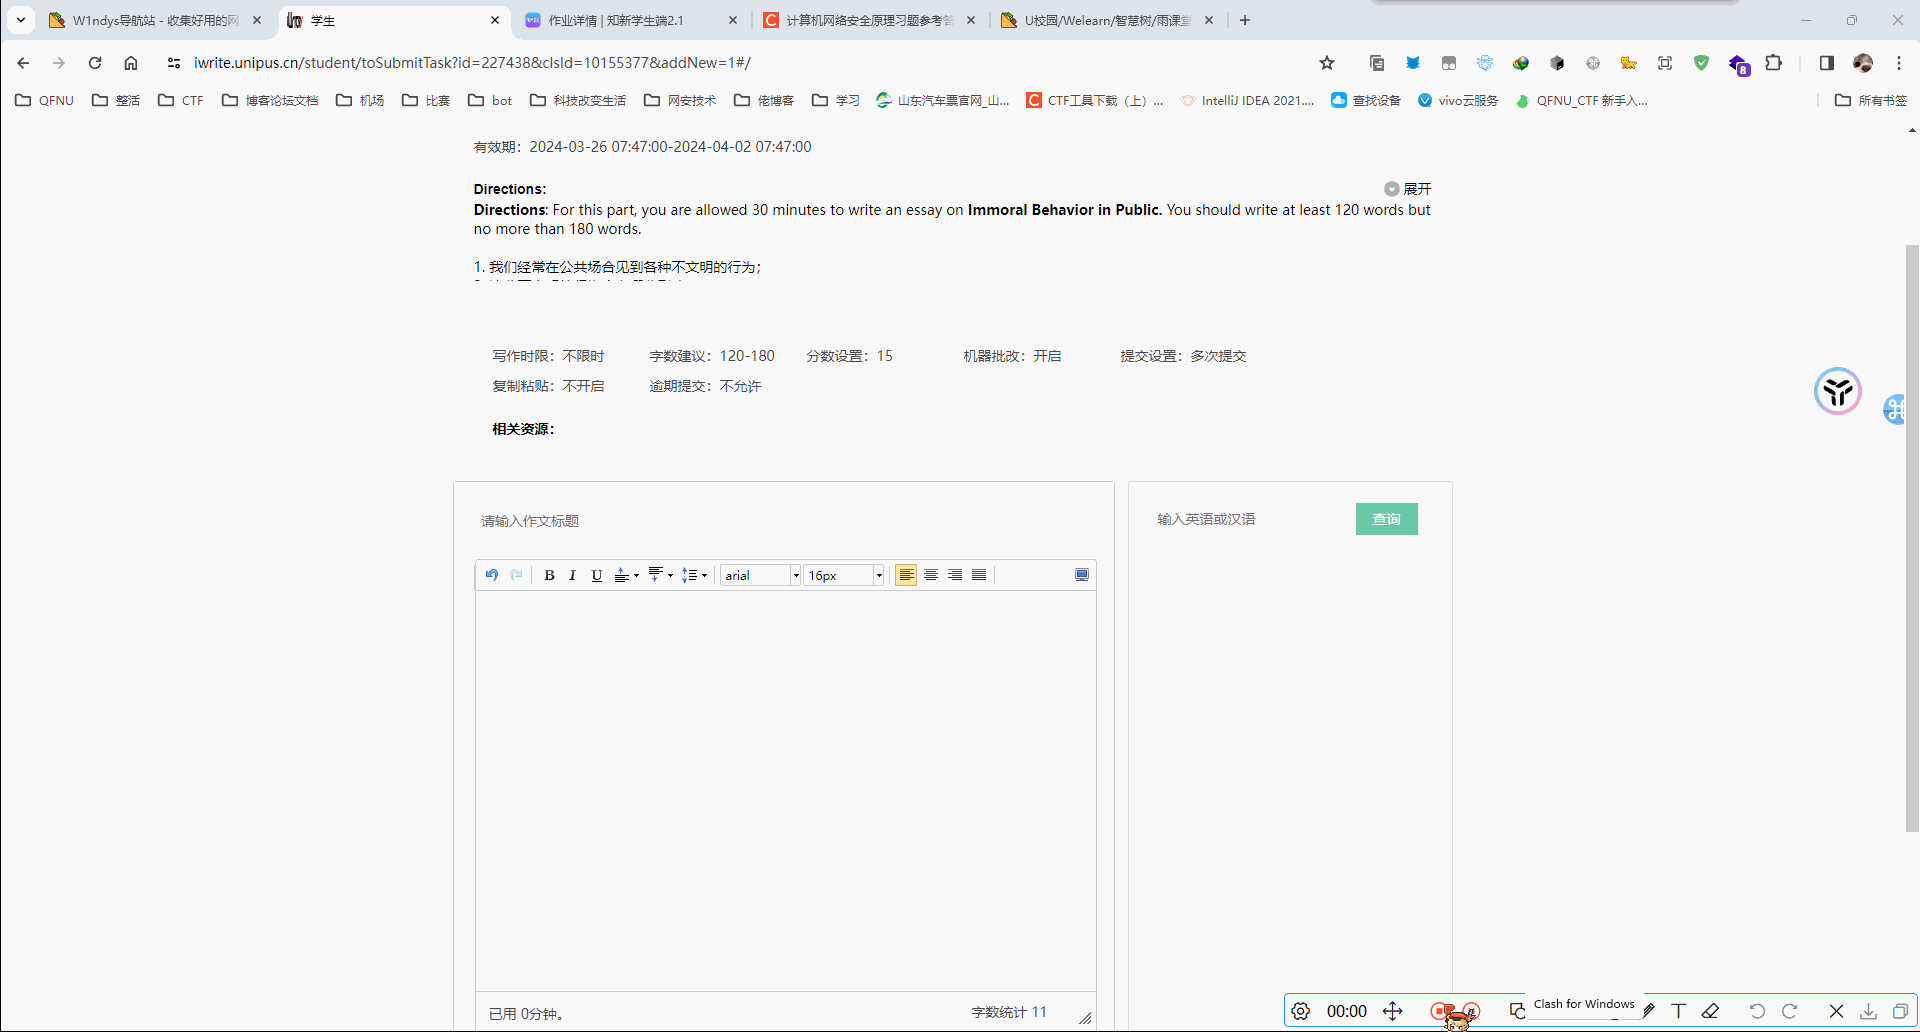Enable justified text alignment
The image size is (1920, 1032).
click(979, 575)
